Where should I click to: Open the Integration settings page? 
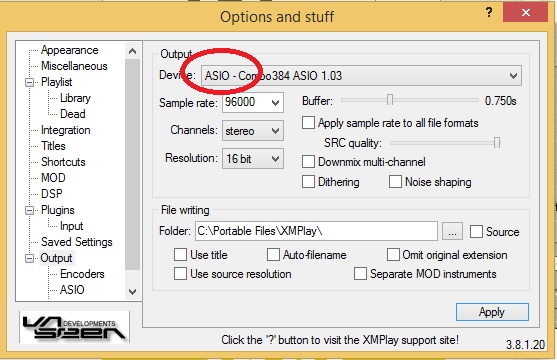(65, 130)
